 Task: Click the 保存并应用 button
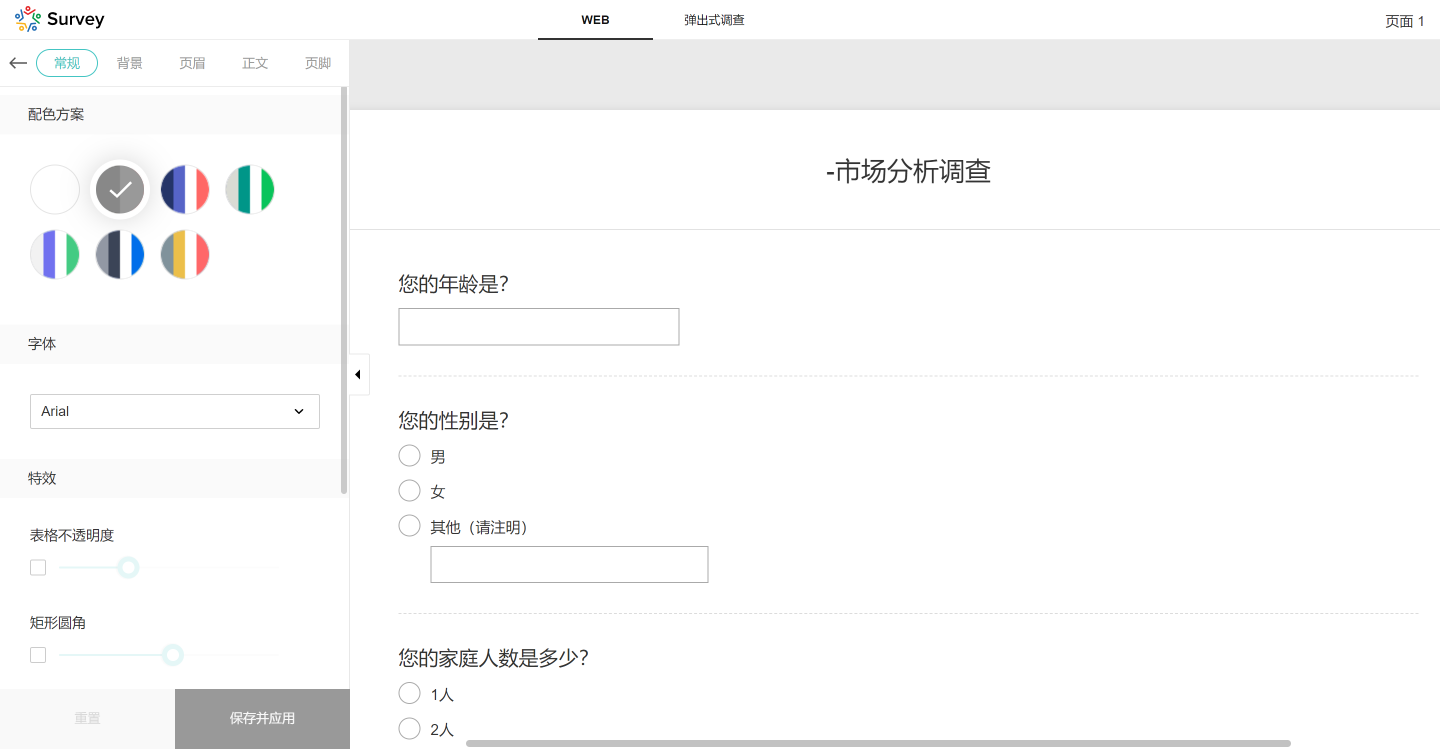point(262,718)
